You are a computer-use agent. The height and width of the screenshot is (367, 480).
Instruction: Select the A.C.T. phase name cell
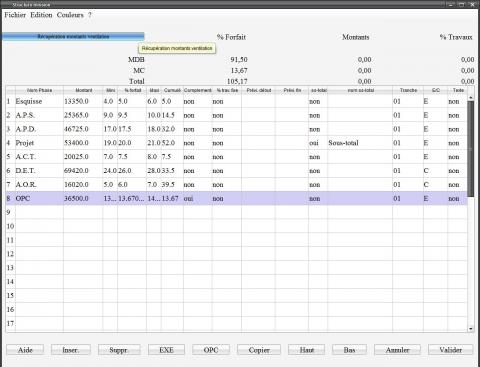39,157
